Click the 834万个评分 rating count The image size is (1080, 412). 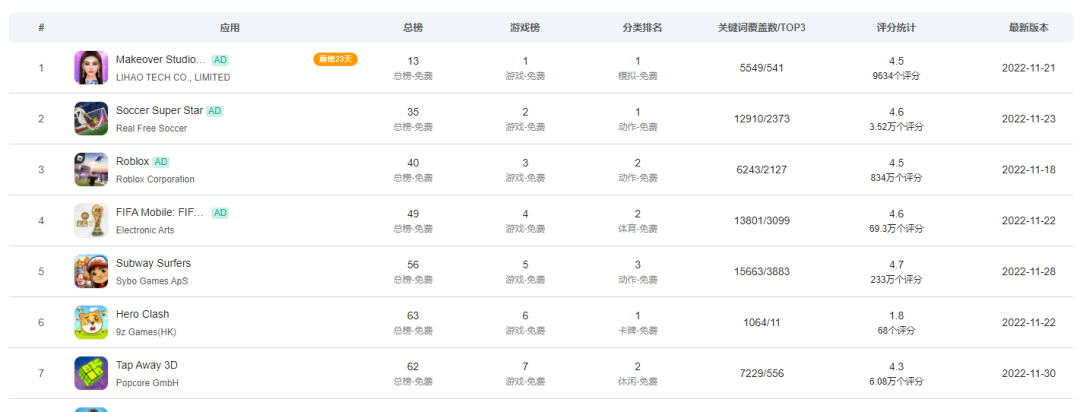click(896, 178)
